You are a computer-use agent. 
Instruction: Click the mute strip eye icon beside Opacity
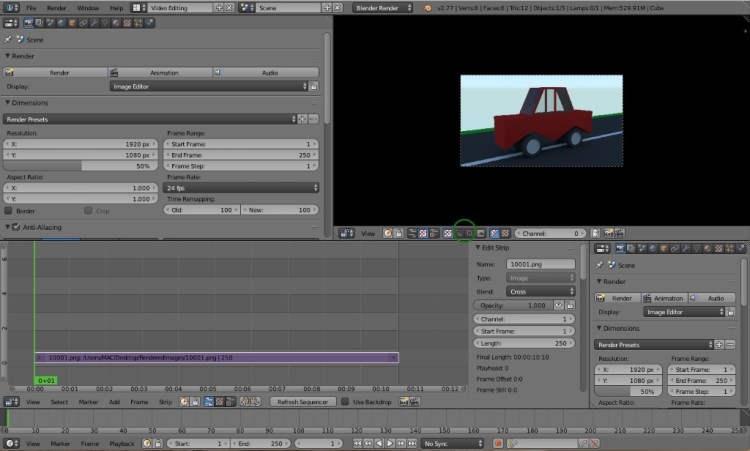[x=560, y=305]
